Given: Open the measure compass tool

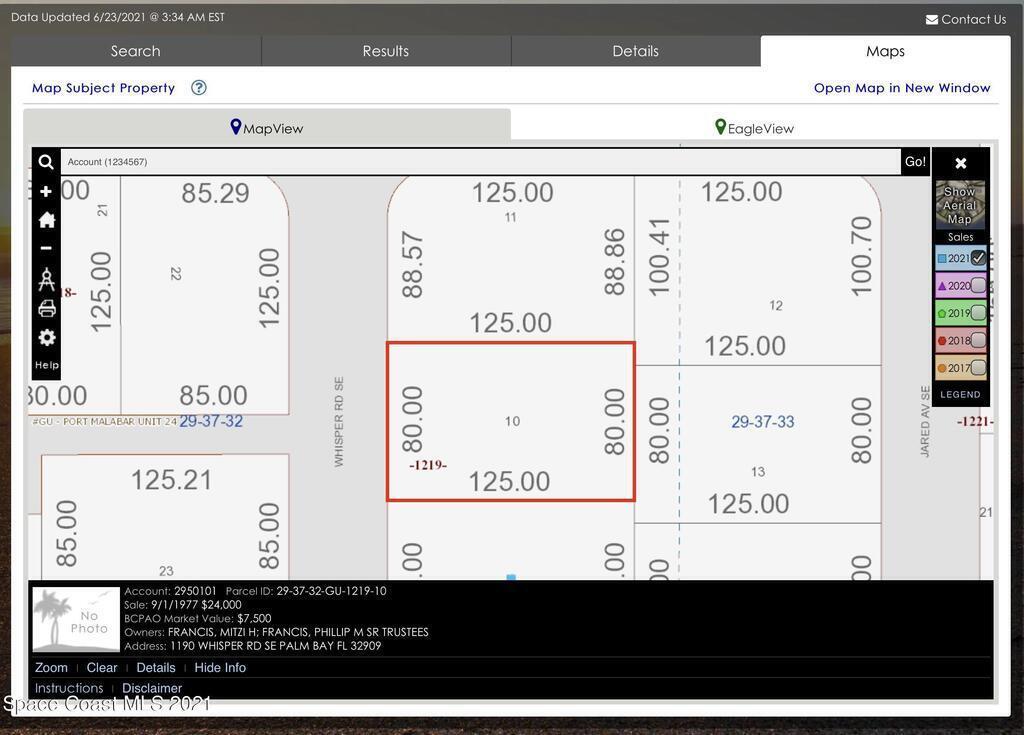Looking at the screenshot, I should click(46, 279).
